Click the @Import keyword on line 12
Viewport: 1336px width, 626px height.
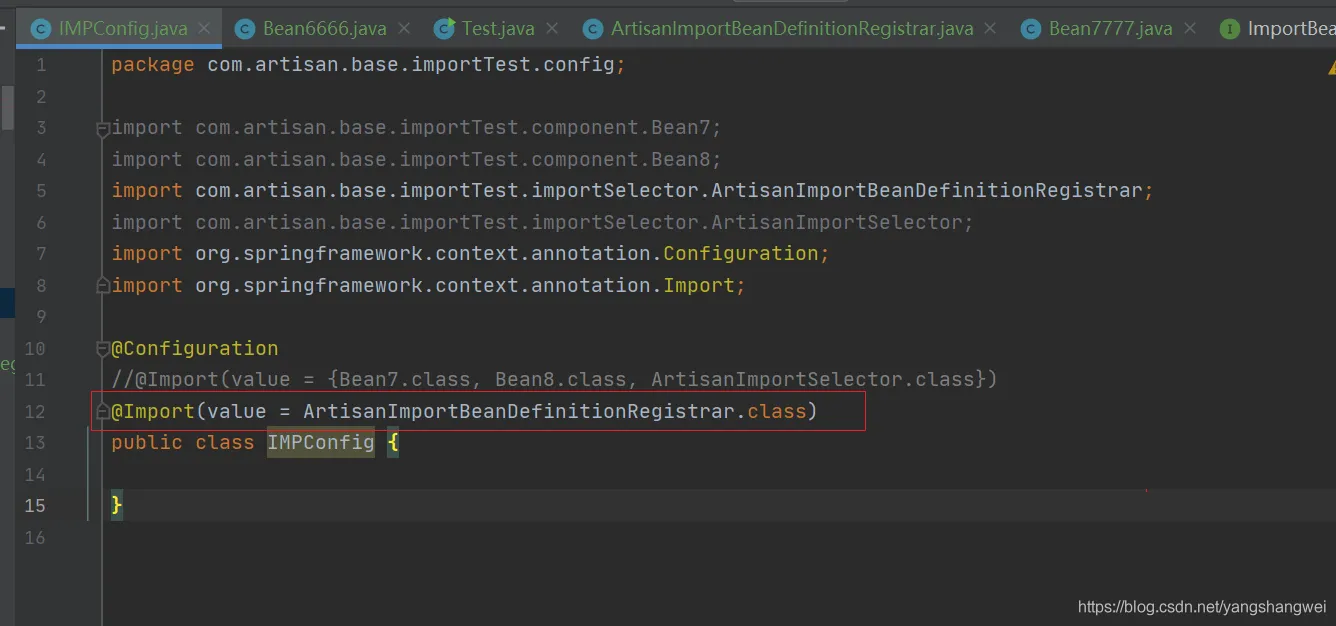(x=153, y=412)
